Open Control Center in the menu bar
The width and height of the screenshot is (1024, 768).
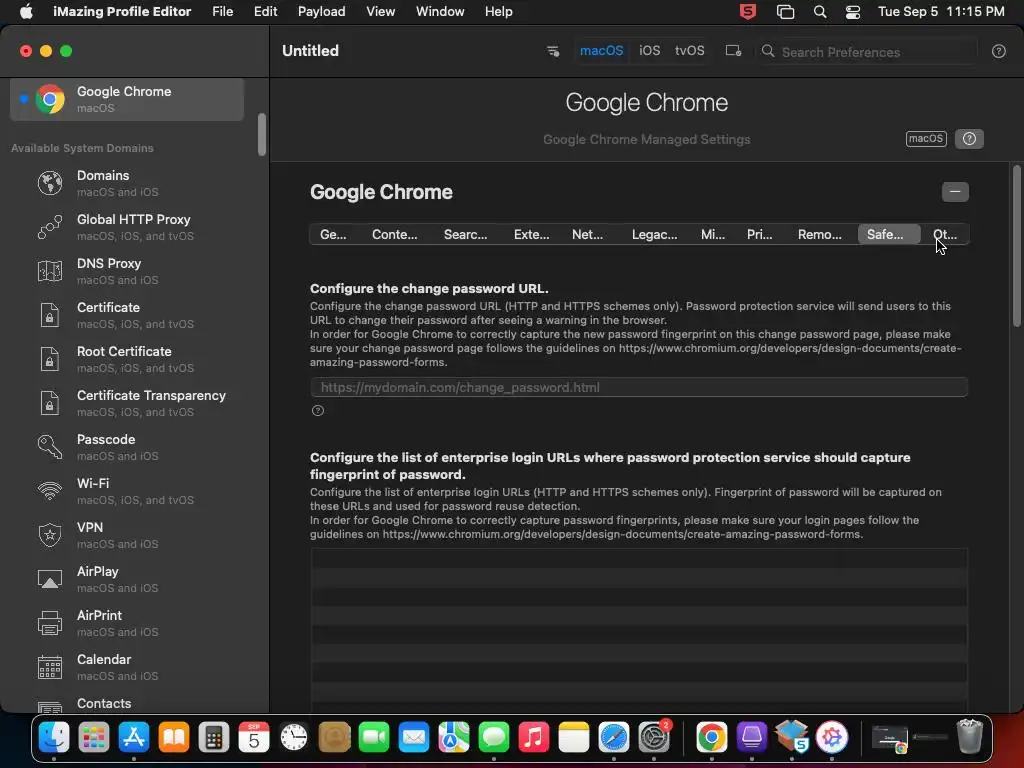(x=852, y=12)
